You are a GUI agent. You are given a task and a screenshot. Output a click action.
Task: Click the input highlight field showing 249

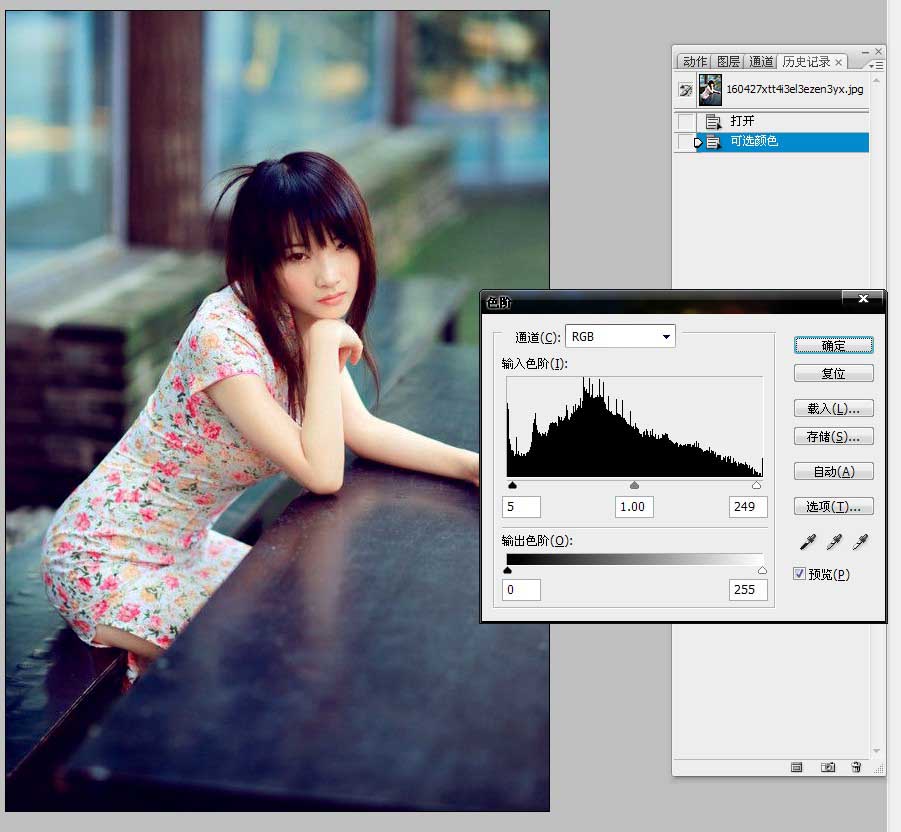coord(748,507)
